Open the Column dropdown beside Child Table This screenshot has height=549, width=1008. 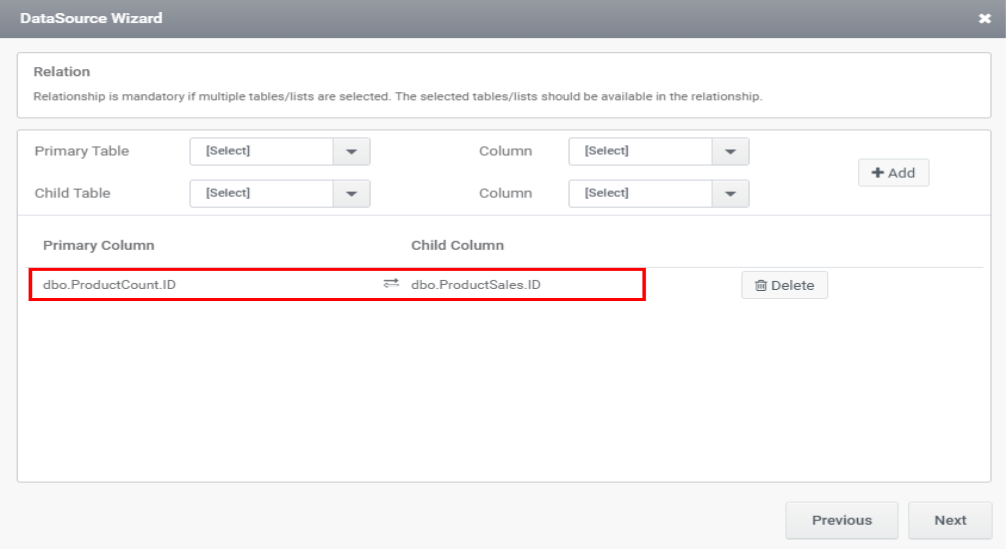point(730,194)
